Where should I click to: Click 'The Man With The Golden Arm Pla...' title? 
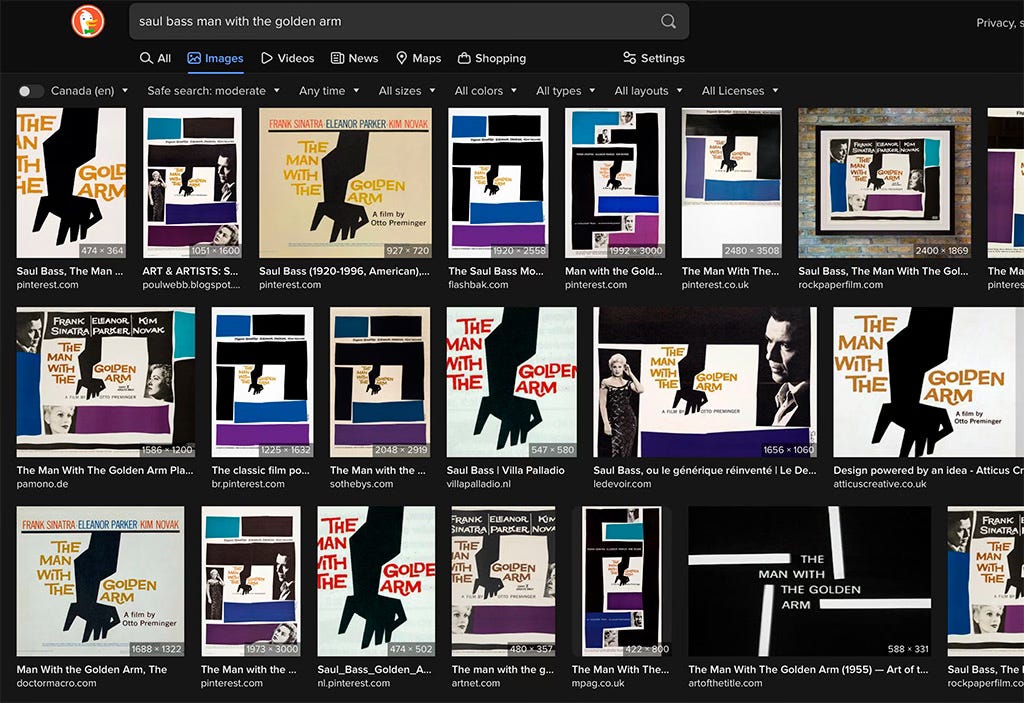pos(105,470)
